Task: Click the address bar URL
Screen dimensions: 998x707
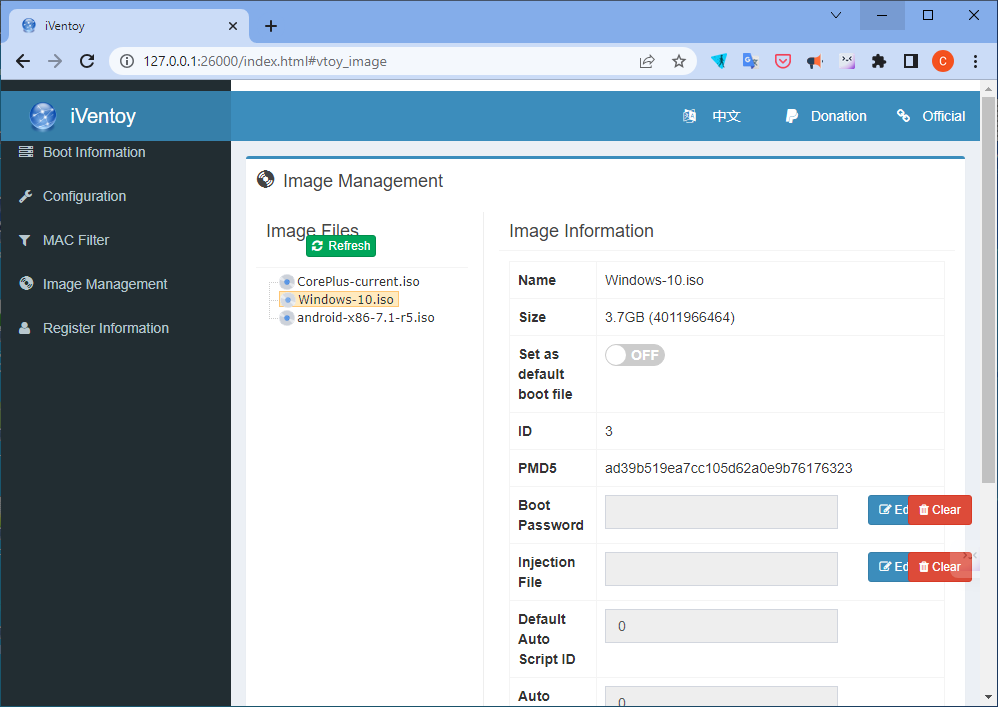Action: click(x=265, y=62)
